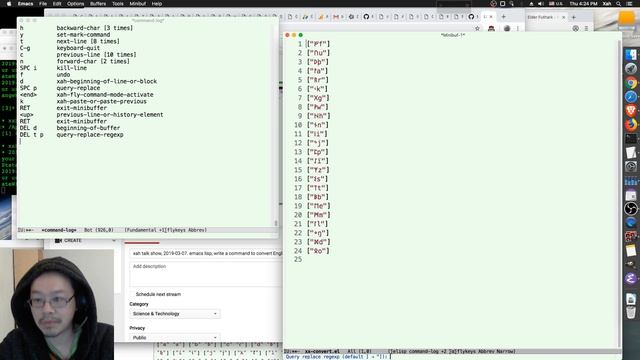640x360 pixels.
Task: Click the CREATE button in YouTube
Action: pos(69,240)
